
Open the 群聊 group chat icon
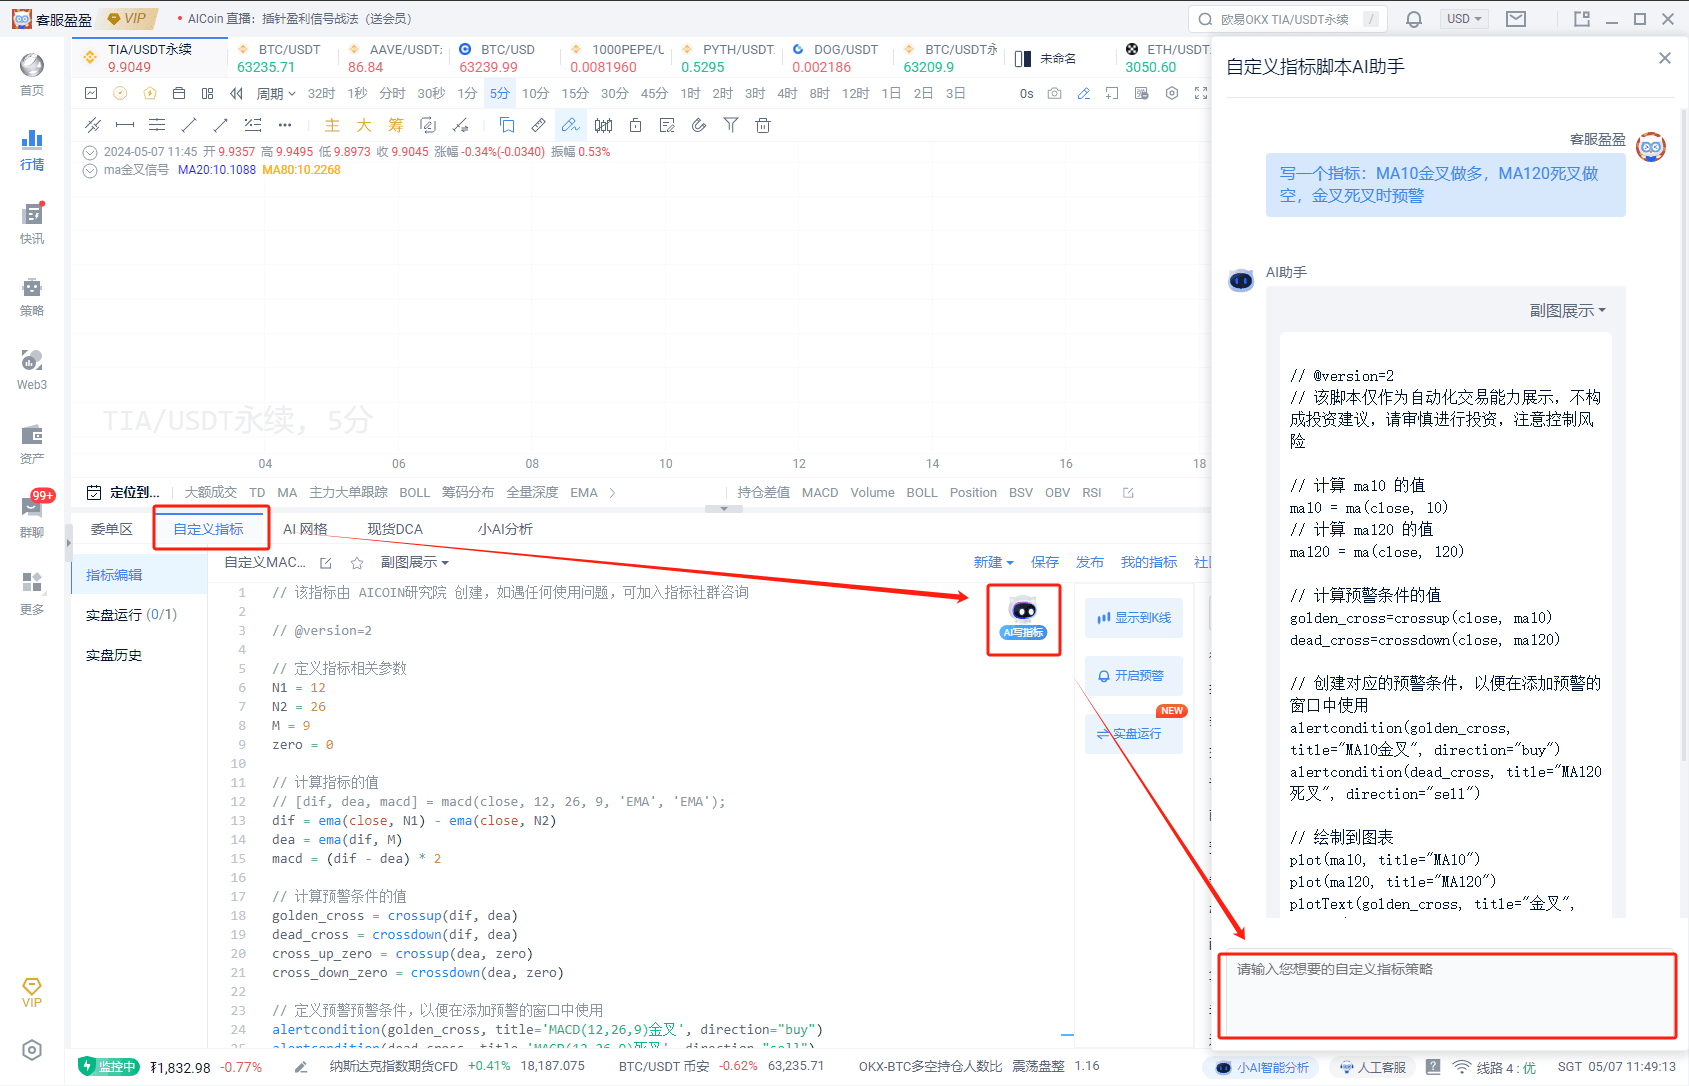tap(32, 517)
